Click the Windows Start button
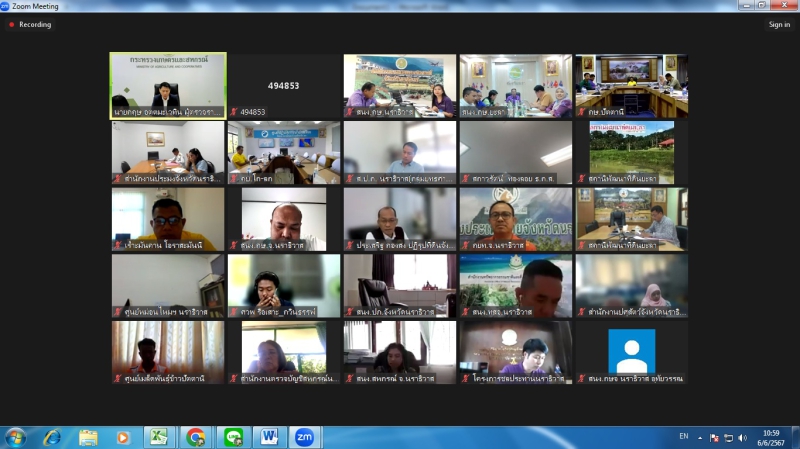 pos(15,437)
